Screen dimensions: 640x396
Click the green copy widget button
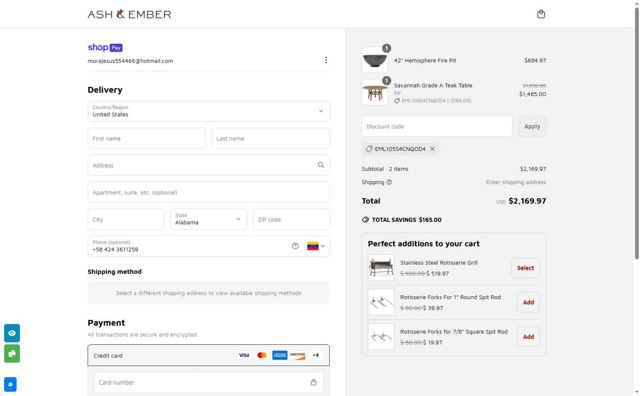click(x=12, y=354)
